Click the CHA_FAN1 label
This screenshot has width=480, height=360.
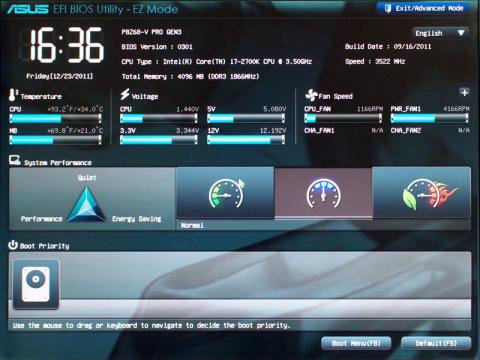[x=319, y=130]
